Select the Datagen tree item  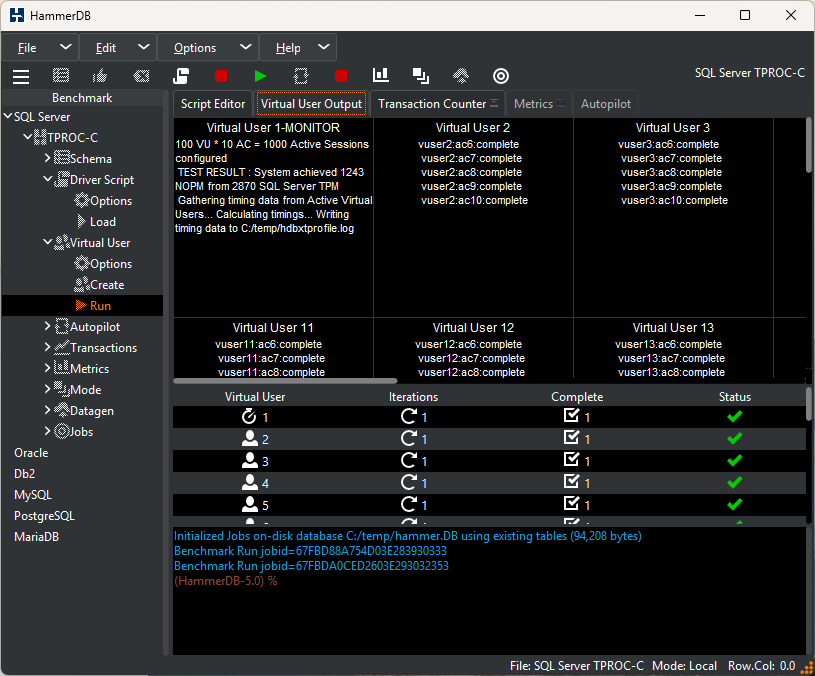click(91, 410)
